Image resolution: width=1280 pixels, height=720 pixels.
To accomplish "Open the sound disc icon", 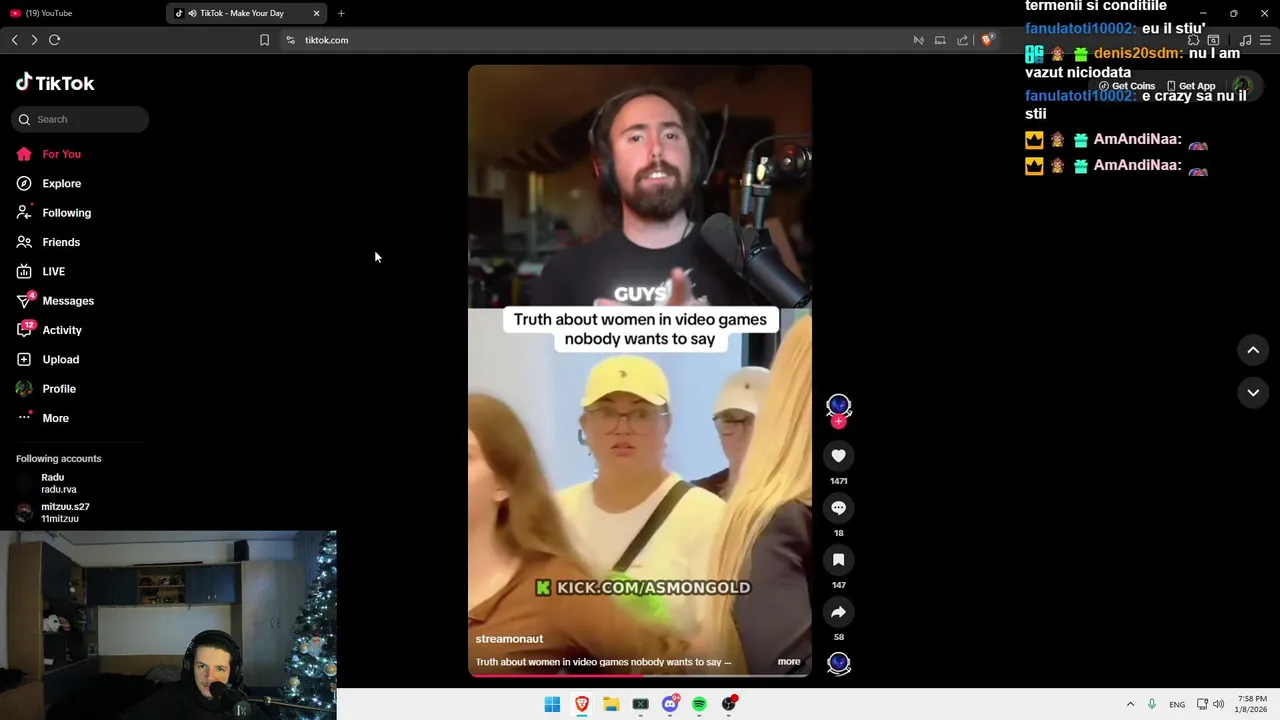I will tap(838, 663).
